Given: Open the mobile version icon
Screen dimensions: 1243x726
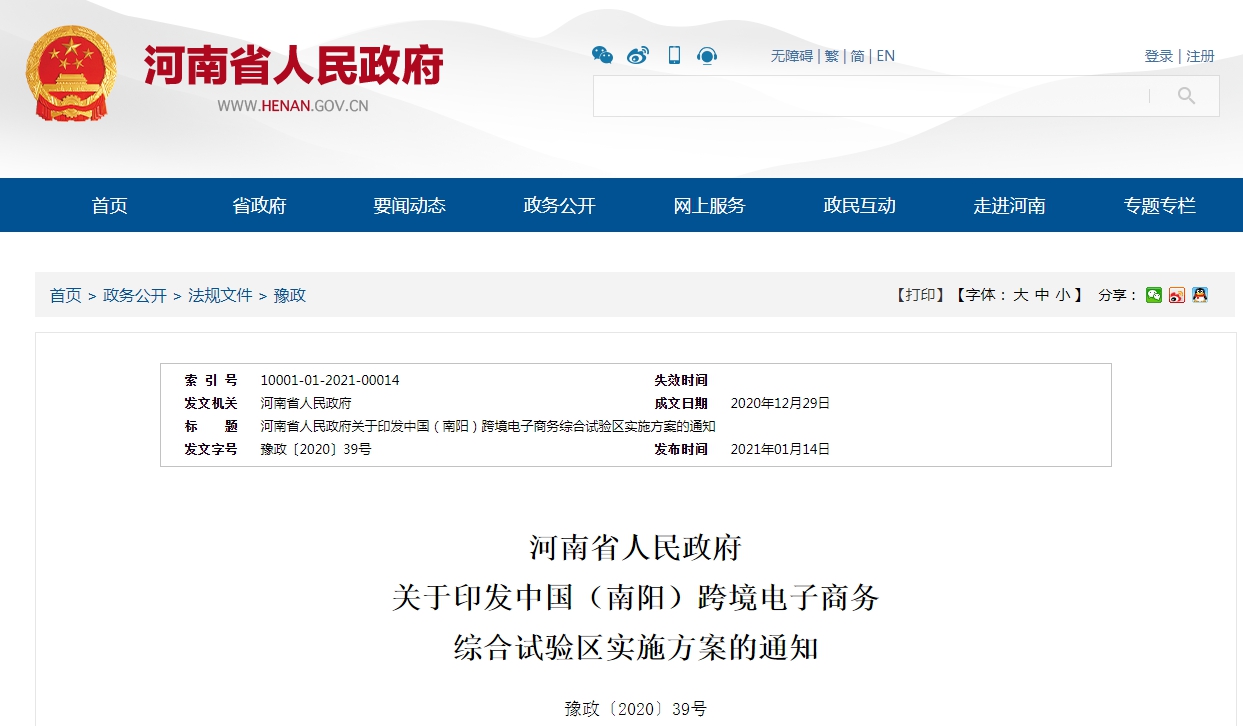Looking at the screenshot, I should pyautogui.click(x=673, y=56).
